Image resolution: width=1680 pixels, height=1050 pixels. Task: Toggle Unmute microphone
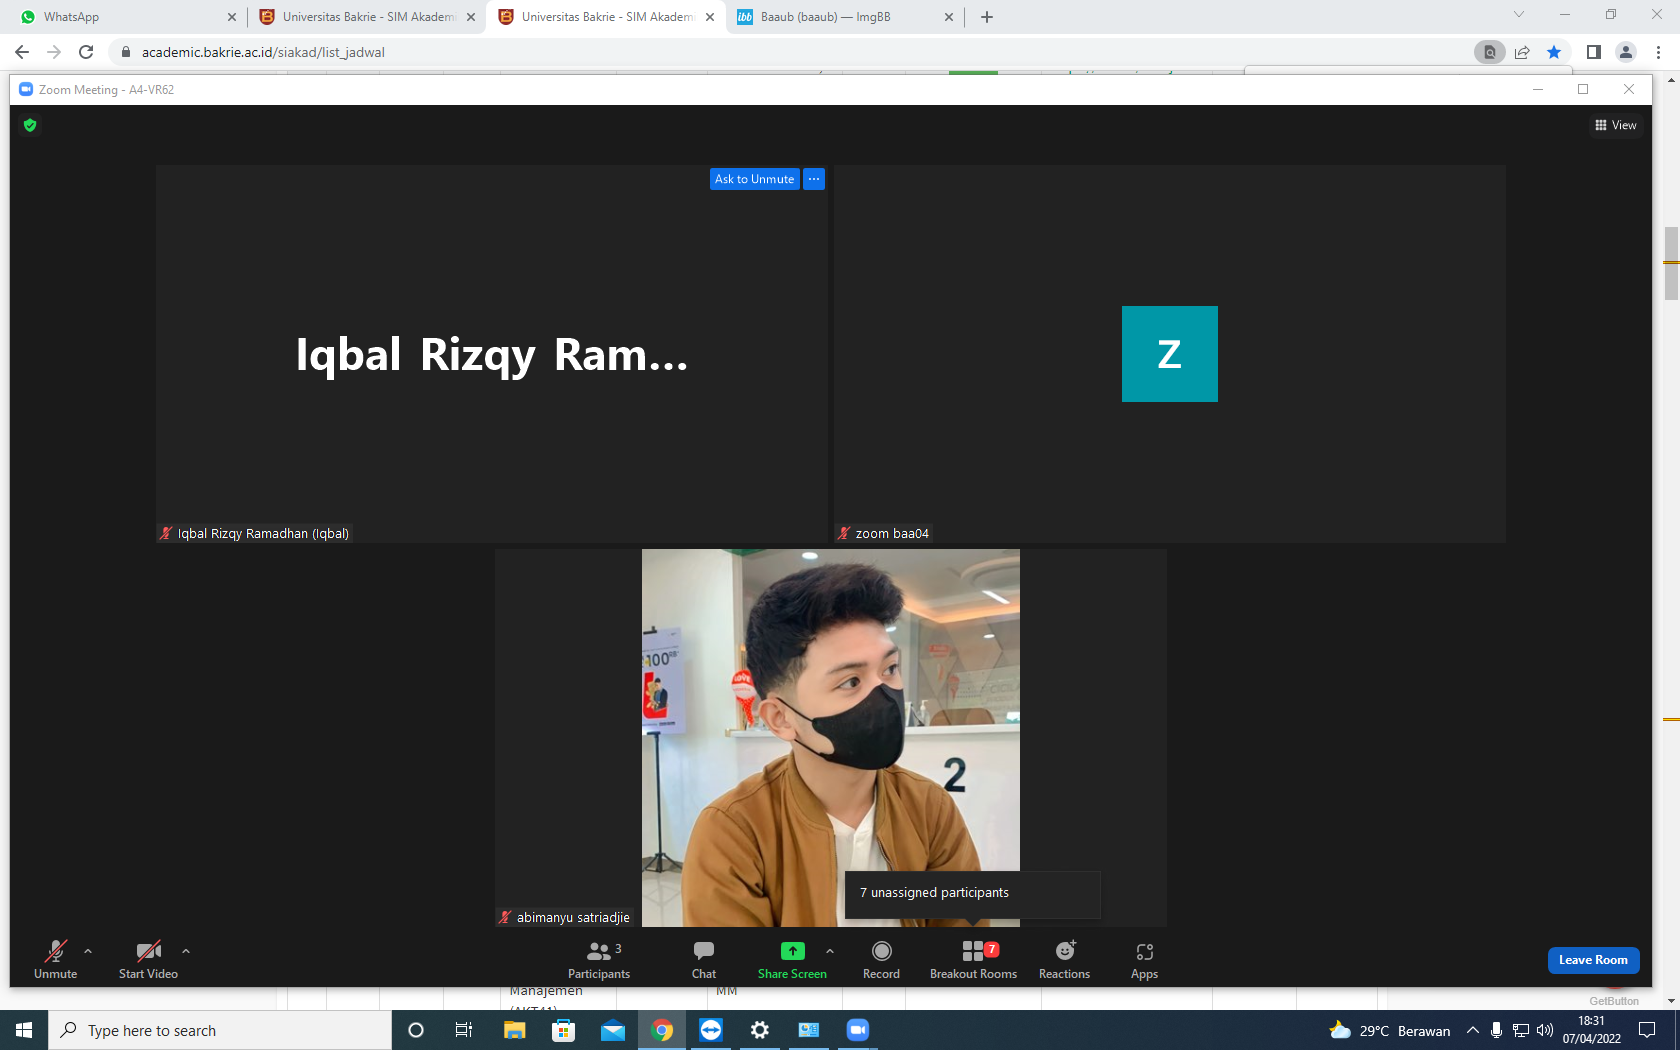(55, 960)
